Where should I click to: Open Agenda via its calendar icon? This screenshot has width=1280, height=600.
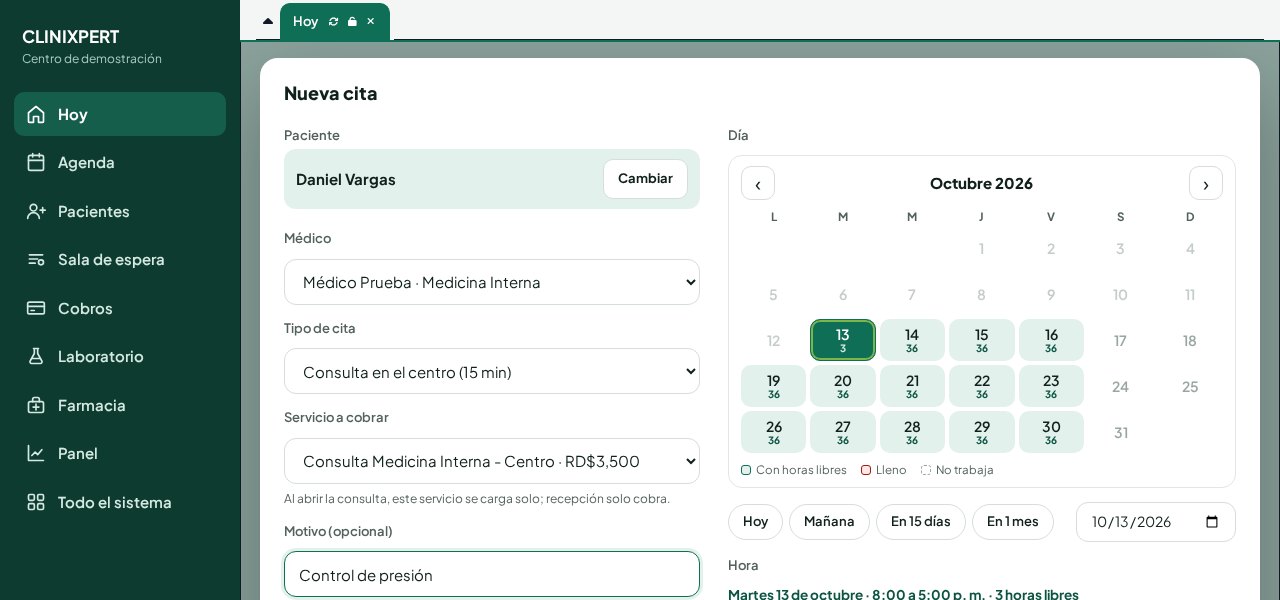pos(36,162)
